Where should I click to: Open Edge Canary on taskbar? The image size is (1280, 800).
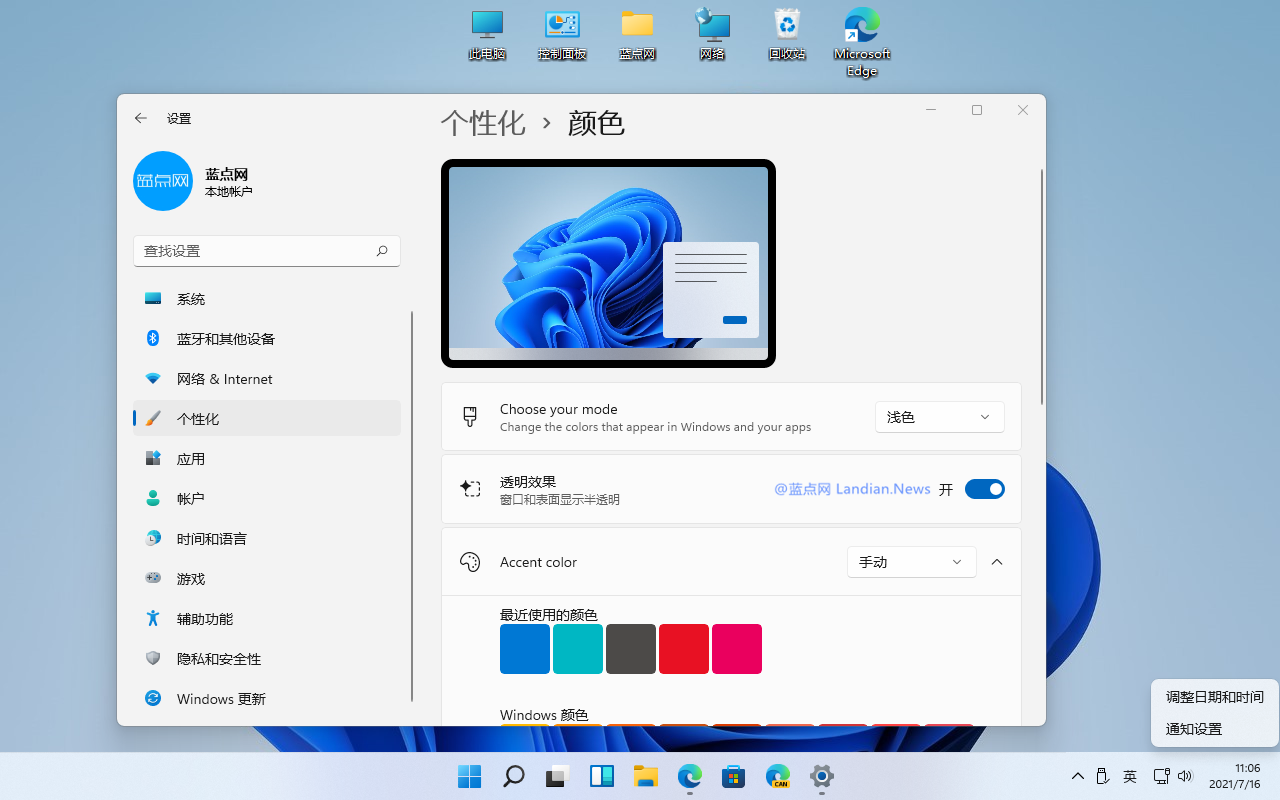tap(777, 776)
